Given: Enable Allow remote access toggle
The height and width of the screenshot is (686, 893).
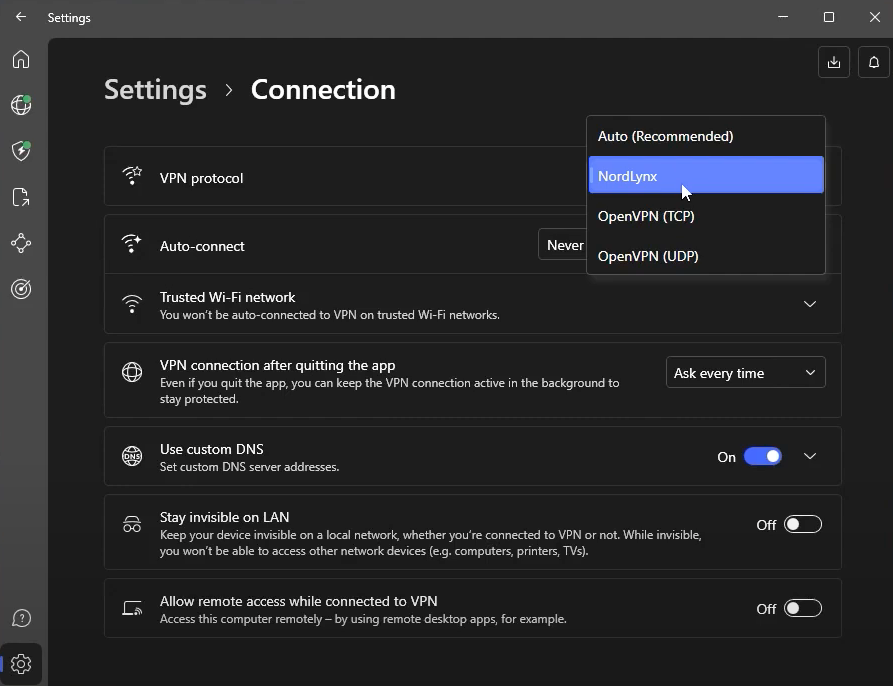Looking at the screenshot, I should 802,609.
